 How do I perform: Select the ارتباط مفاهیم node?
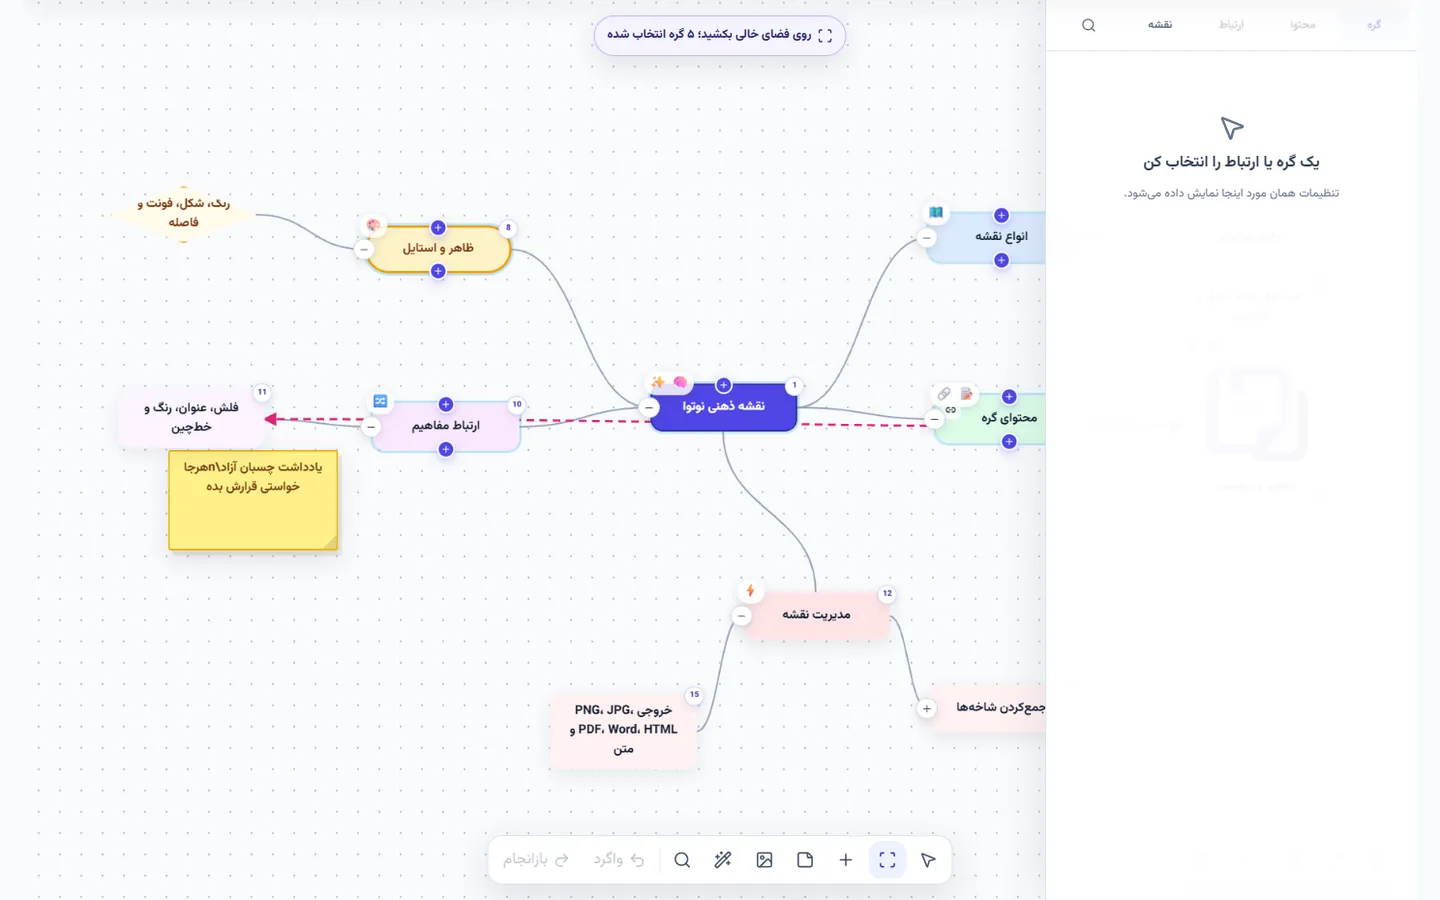[446, 426]
